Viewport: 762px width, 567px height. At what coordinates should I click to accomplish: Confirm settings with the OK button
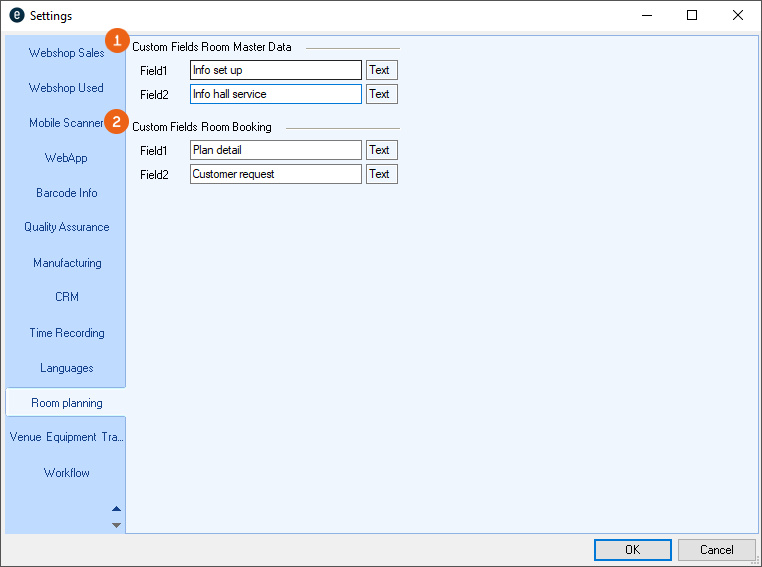click(632, 550)
